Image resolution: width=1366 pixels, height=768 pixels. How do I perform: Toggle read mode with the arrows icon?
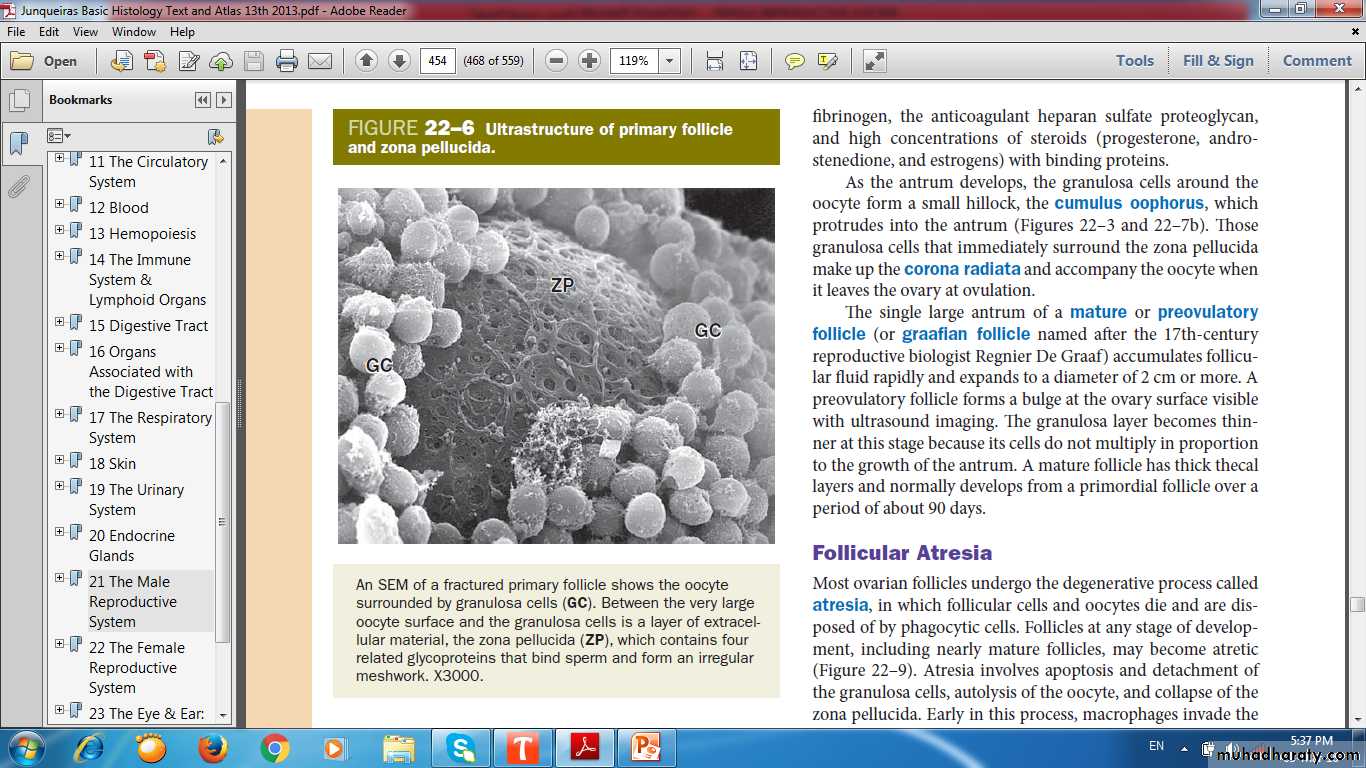tap(874, 61)
